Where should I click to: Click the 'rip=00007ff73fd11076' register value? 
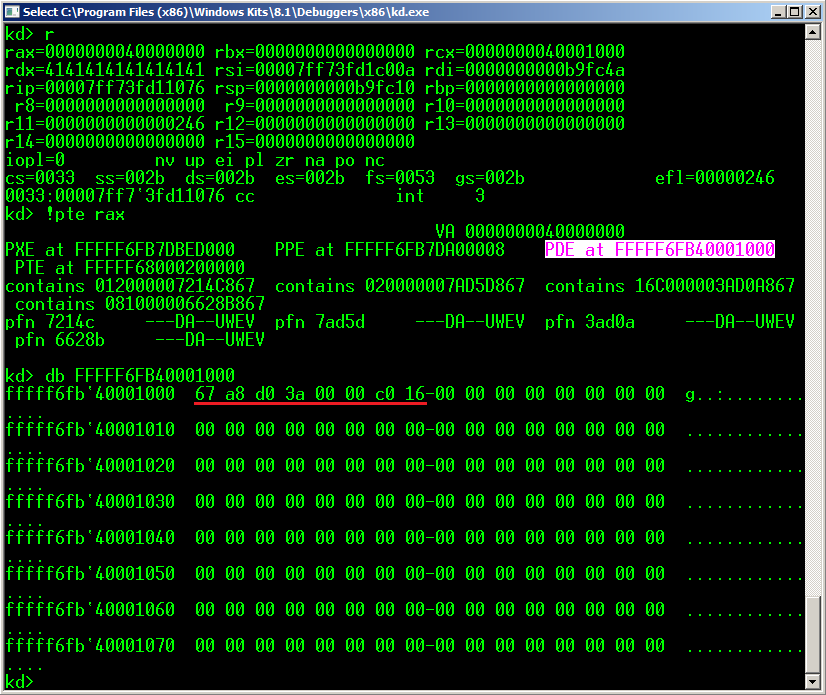105,87
